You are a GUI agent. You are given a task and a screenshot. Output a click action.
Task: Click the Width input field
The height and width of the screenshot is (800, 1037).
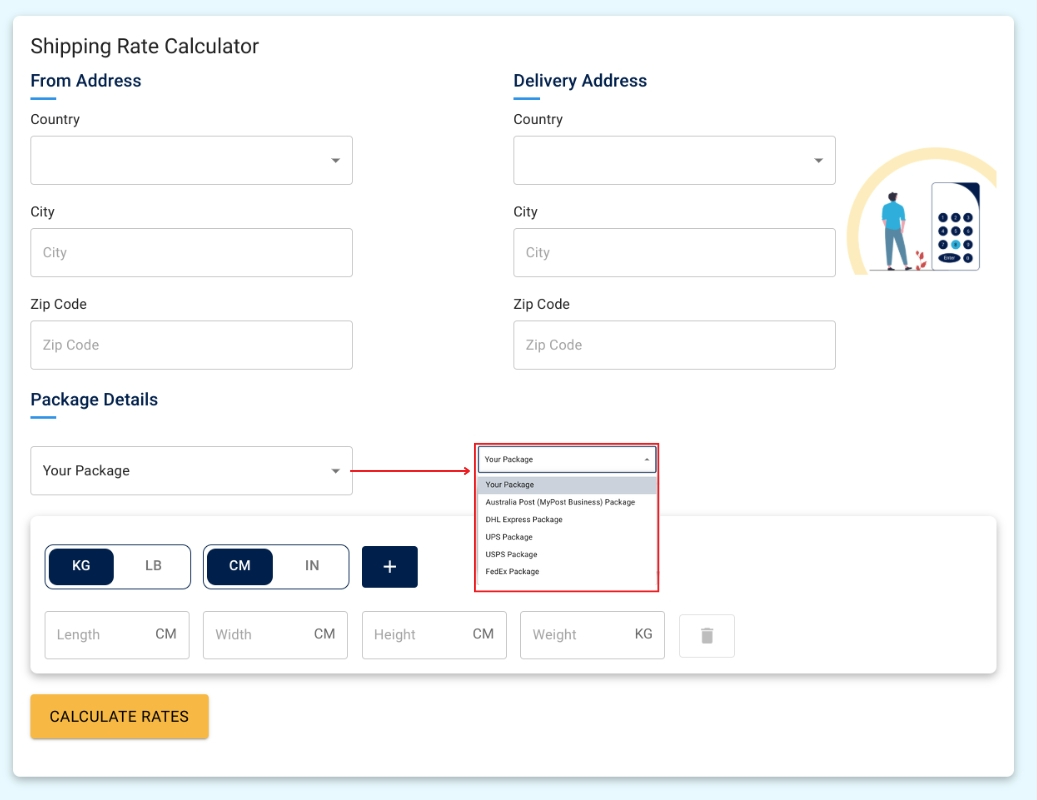click(275, 635)
